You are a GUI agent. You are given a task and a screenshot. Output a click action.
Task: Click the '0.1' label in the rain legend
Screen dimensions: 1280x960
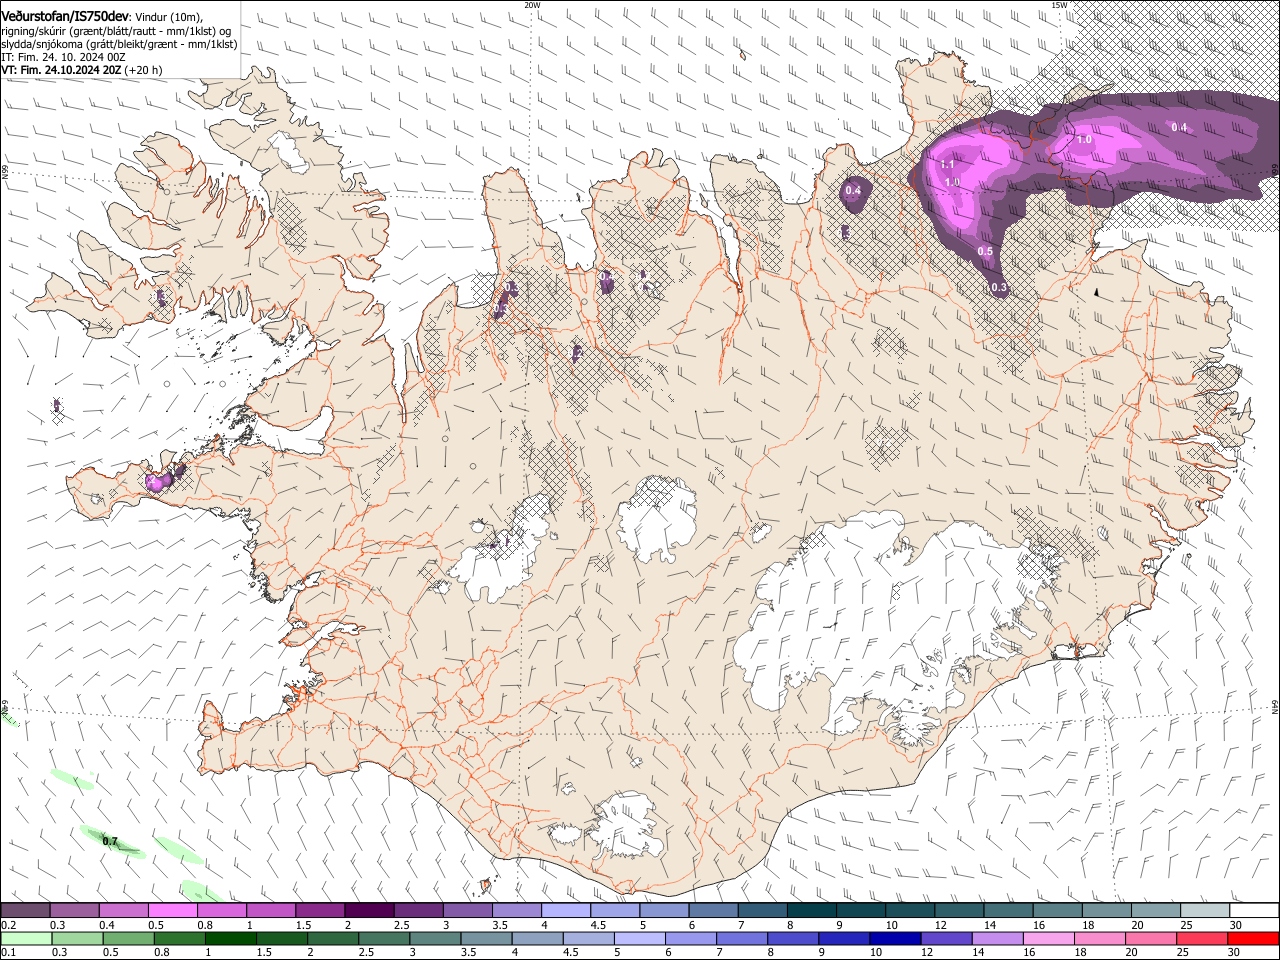pos(9,953)
